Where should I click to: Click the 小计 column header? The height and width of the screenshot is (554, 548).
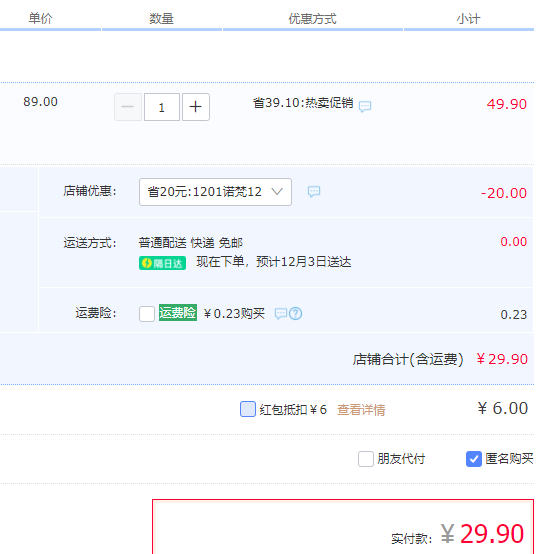pyautogui.click(x=469, y=18)
